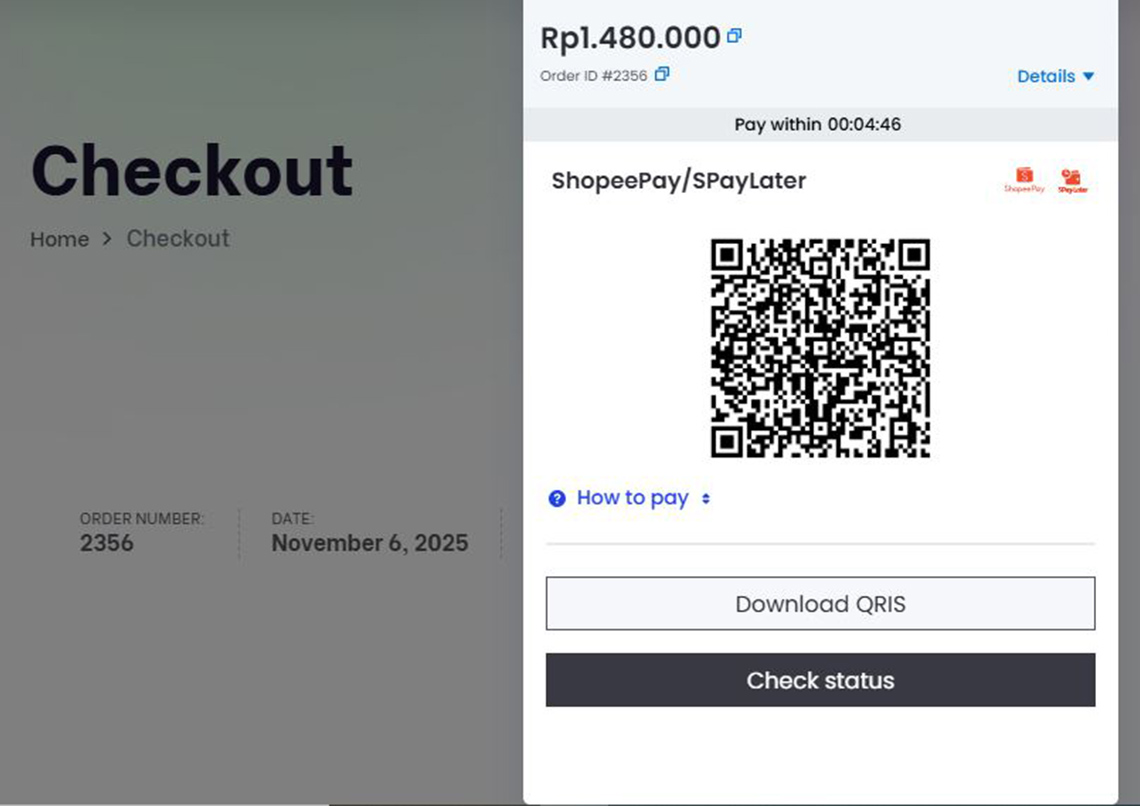Click the Download QRIS button
This screenshot has width=1140, height=806.
coord(820,604)
